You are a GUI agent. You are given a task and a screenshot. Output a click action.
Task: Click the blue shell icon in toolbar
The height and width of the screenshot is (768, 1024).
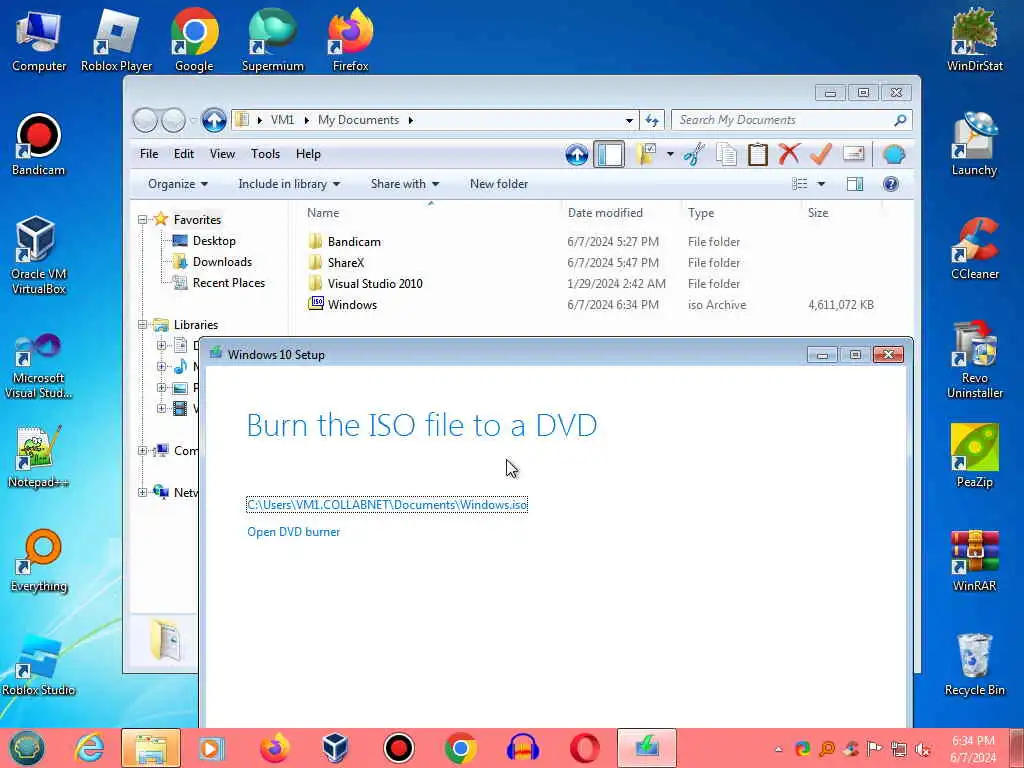click(x=893, y=155)
